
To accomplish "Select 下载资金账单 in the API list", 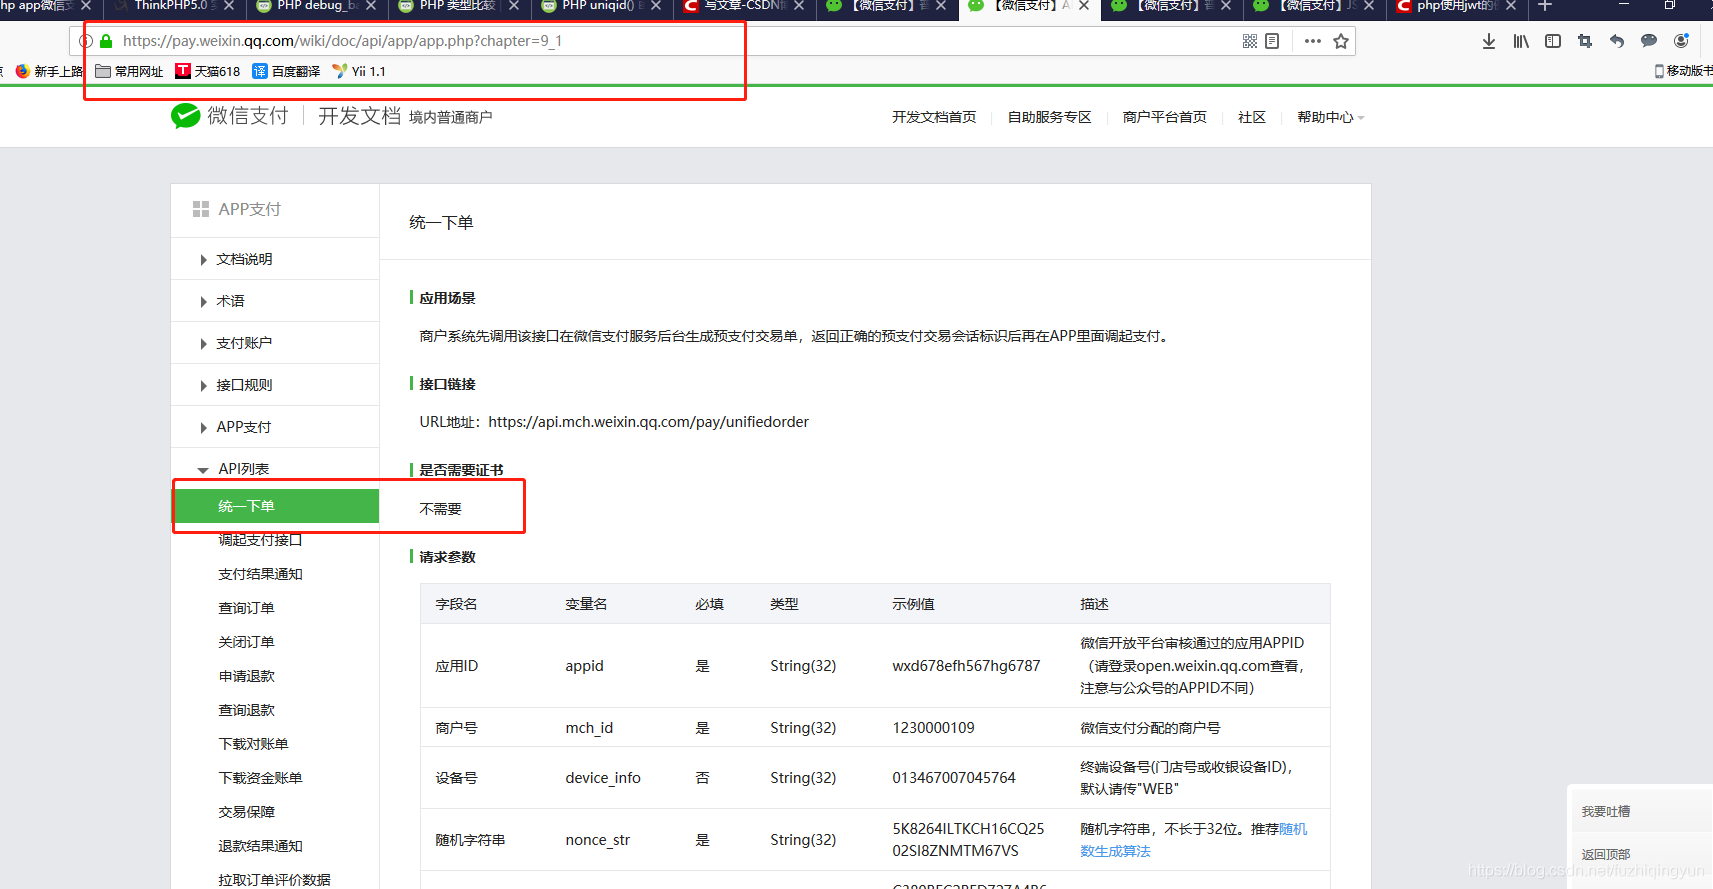I will [260, 778].
